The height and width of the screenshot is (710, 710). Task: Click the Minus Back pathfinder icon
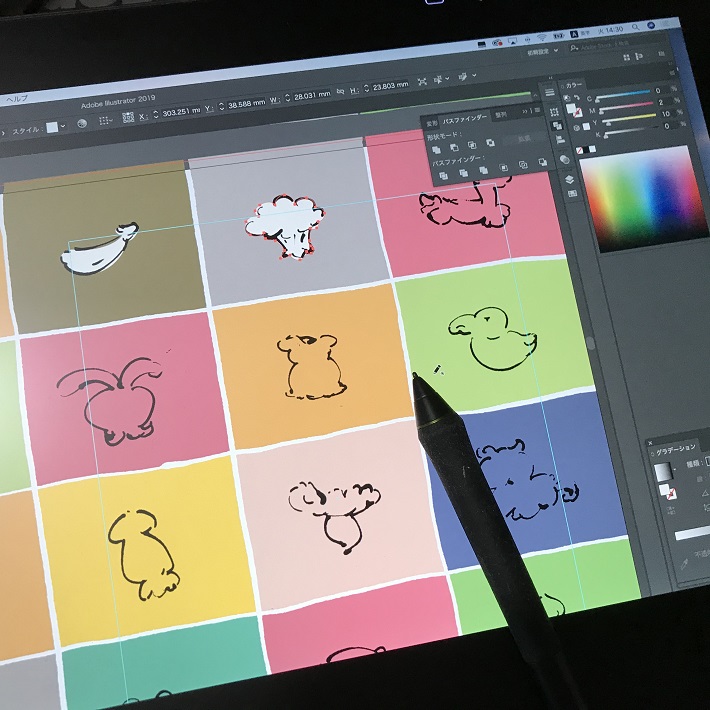click(542, 162)
